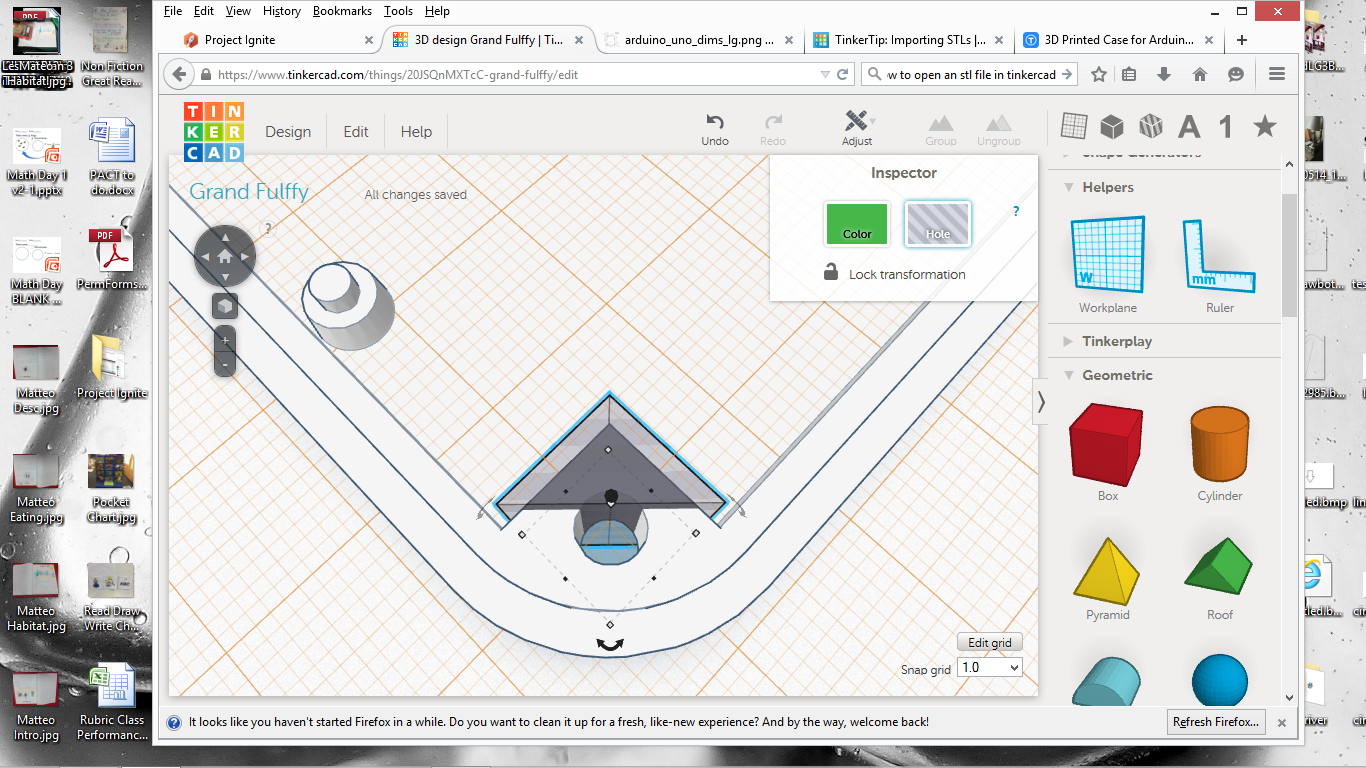Open the Adjust tools icon
The image size is (1366, 768).
tap(856, 121)
